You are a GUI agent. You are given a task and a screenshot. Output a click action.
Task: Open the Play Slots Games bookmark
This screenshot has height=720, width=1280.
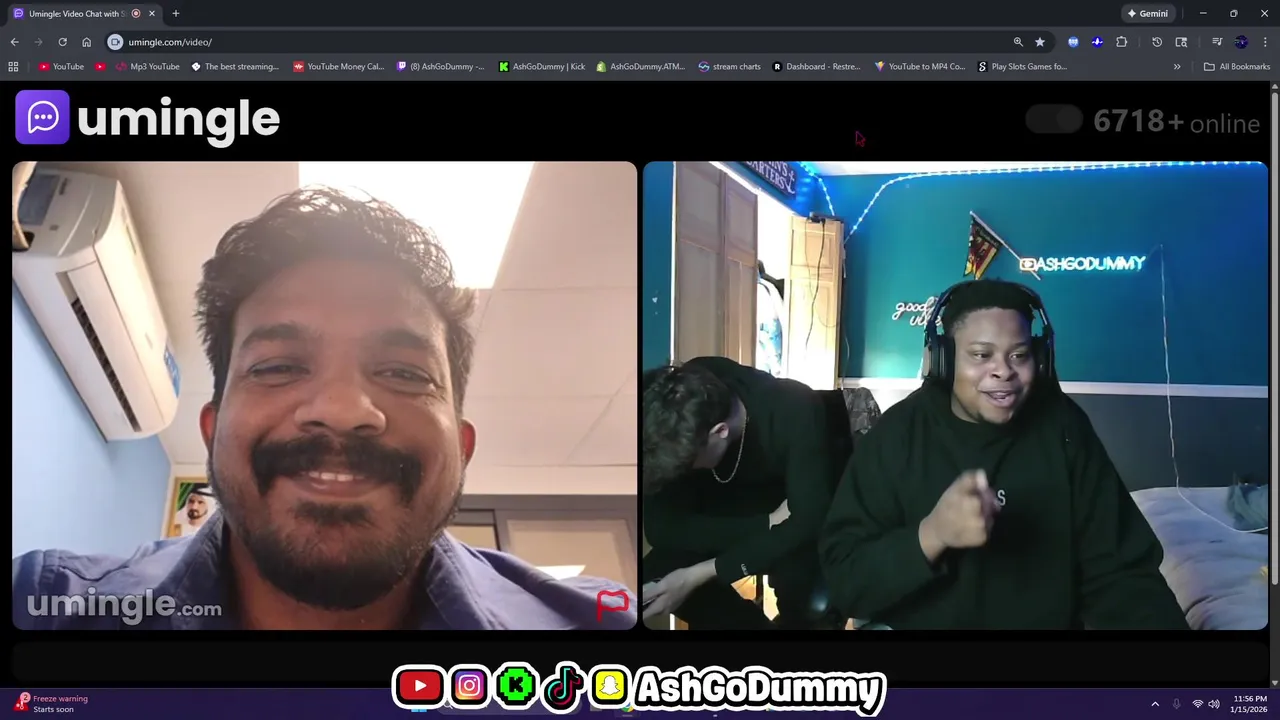tap(1022, 66)
